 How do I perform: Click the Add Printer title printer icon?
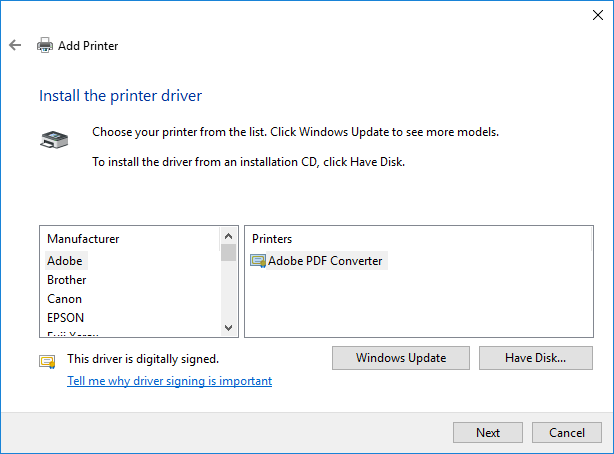tap(45, 45)
